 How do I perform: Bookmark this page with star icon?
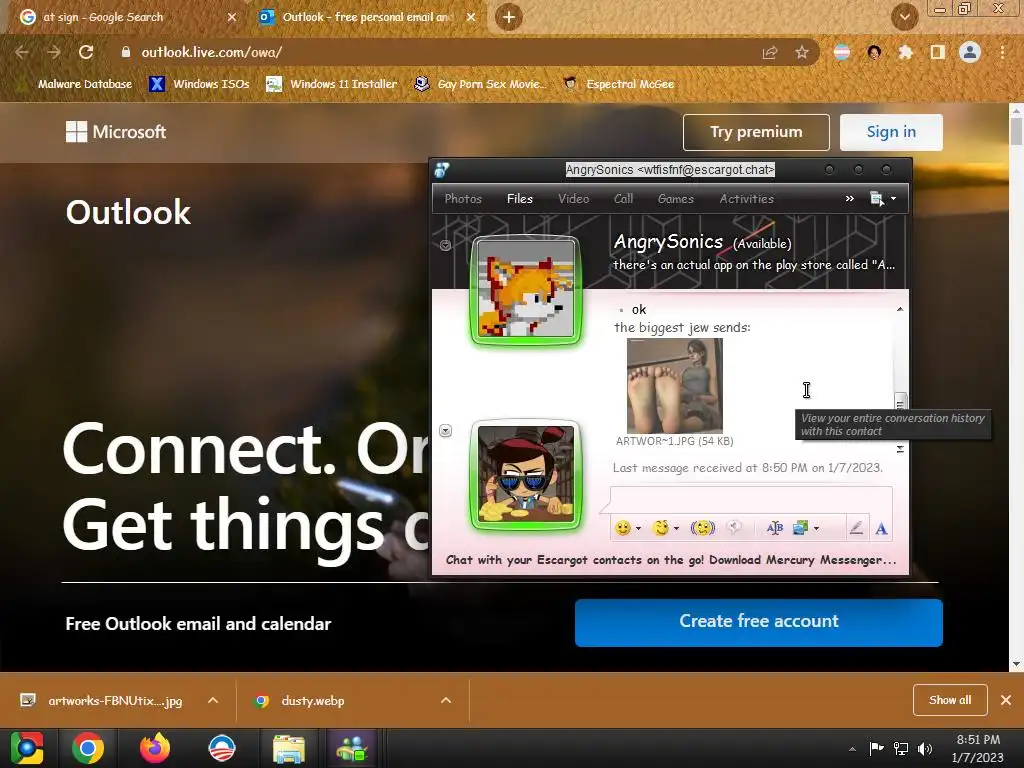pos(802,52)
